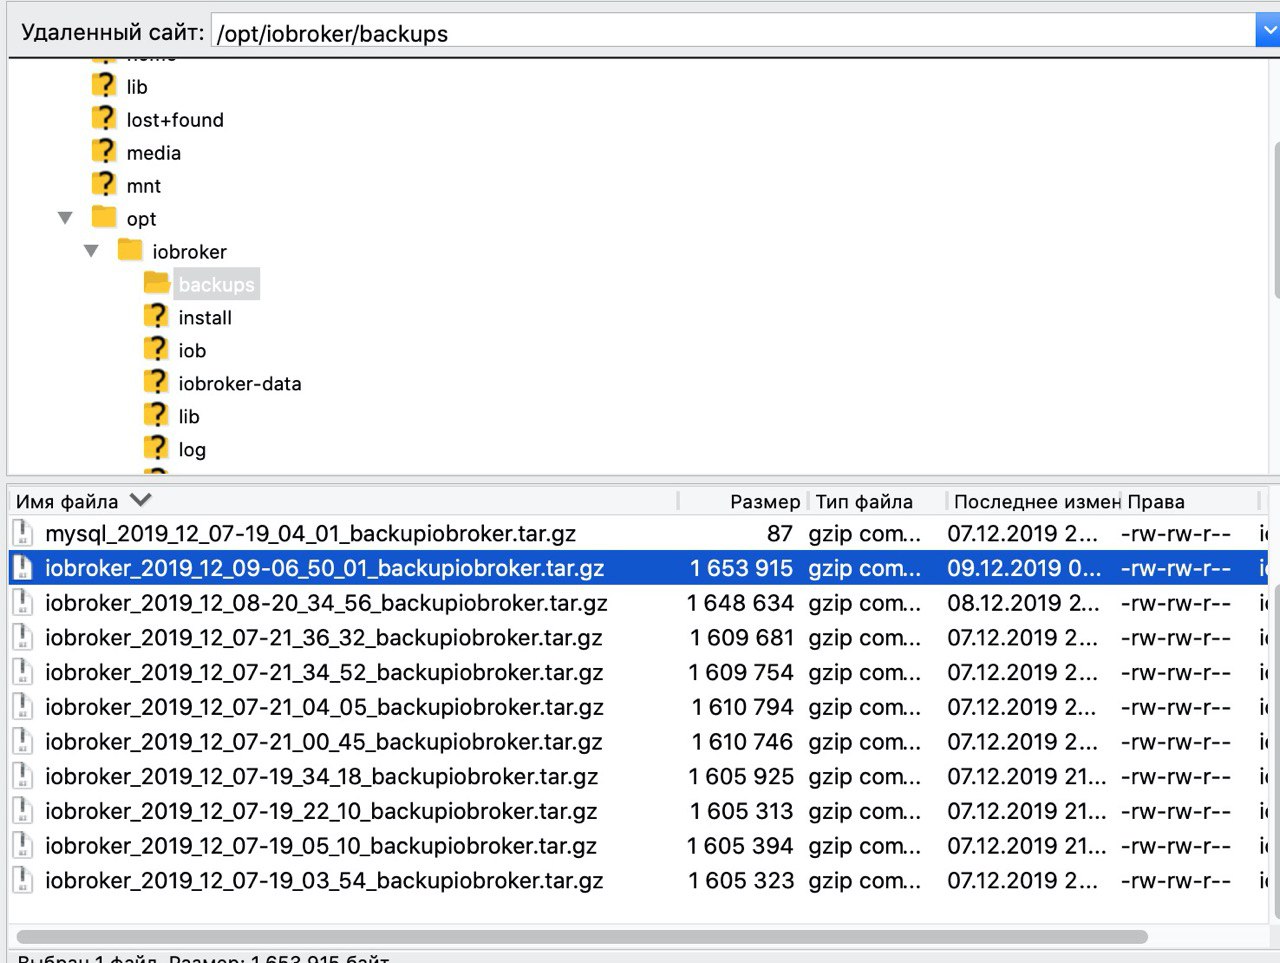Collapse the opt folder tree node

(66, 218)
